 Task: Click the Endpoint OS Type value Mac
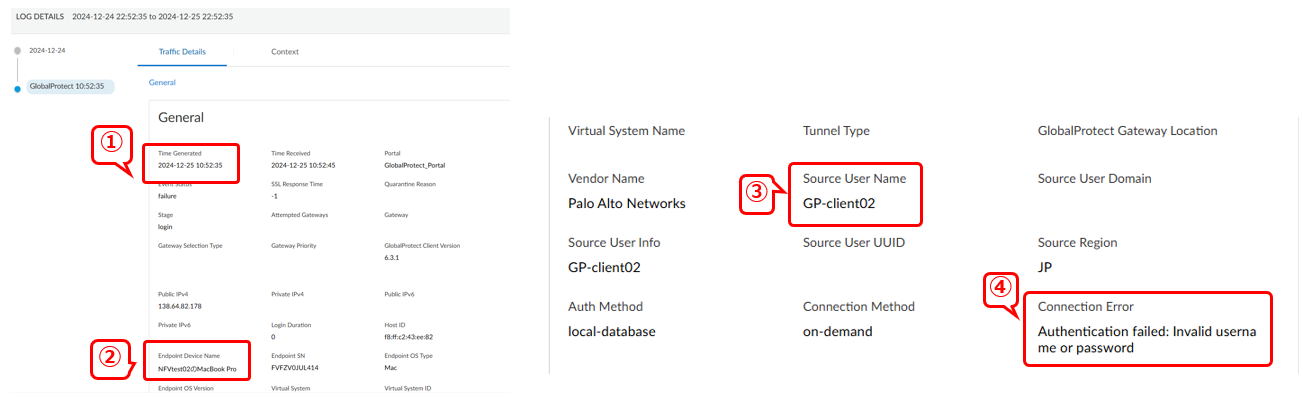coord(390,368)
